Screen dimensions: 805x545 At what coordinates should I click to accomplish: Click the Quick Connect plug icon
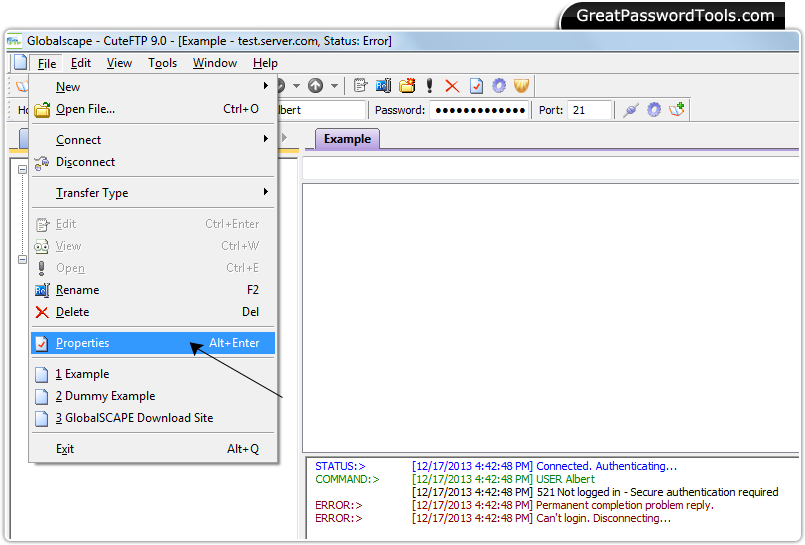pos(631,110)
